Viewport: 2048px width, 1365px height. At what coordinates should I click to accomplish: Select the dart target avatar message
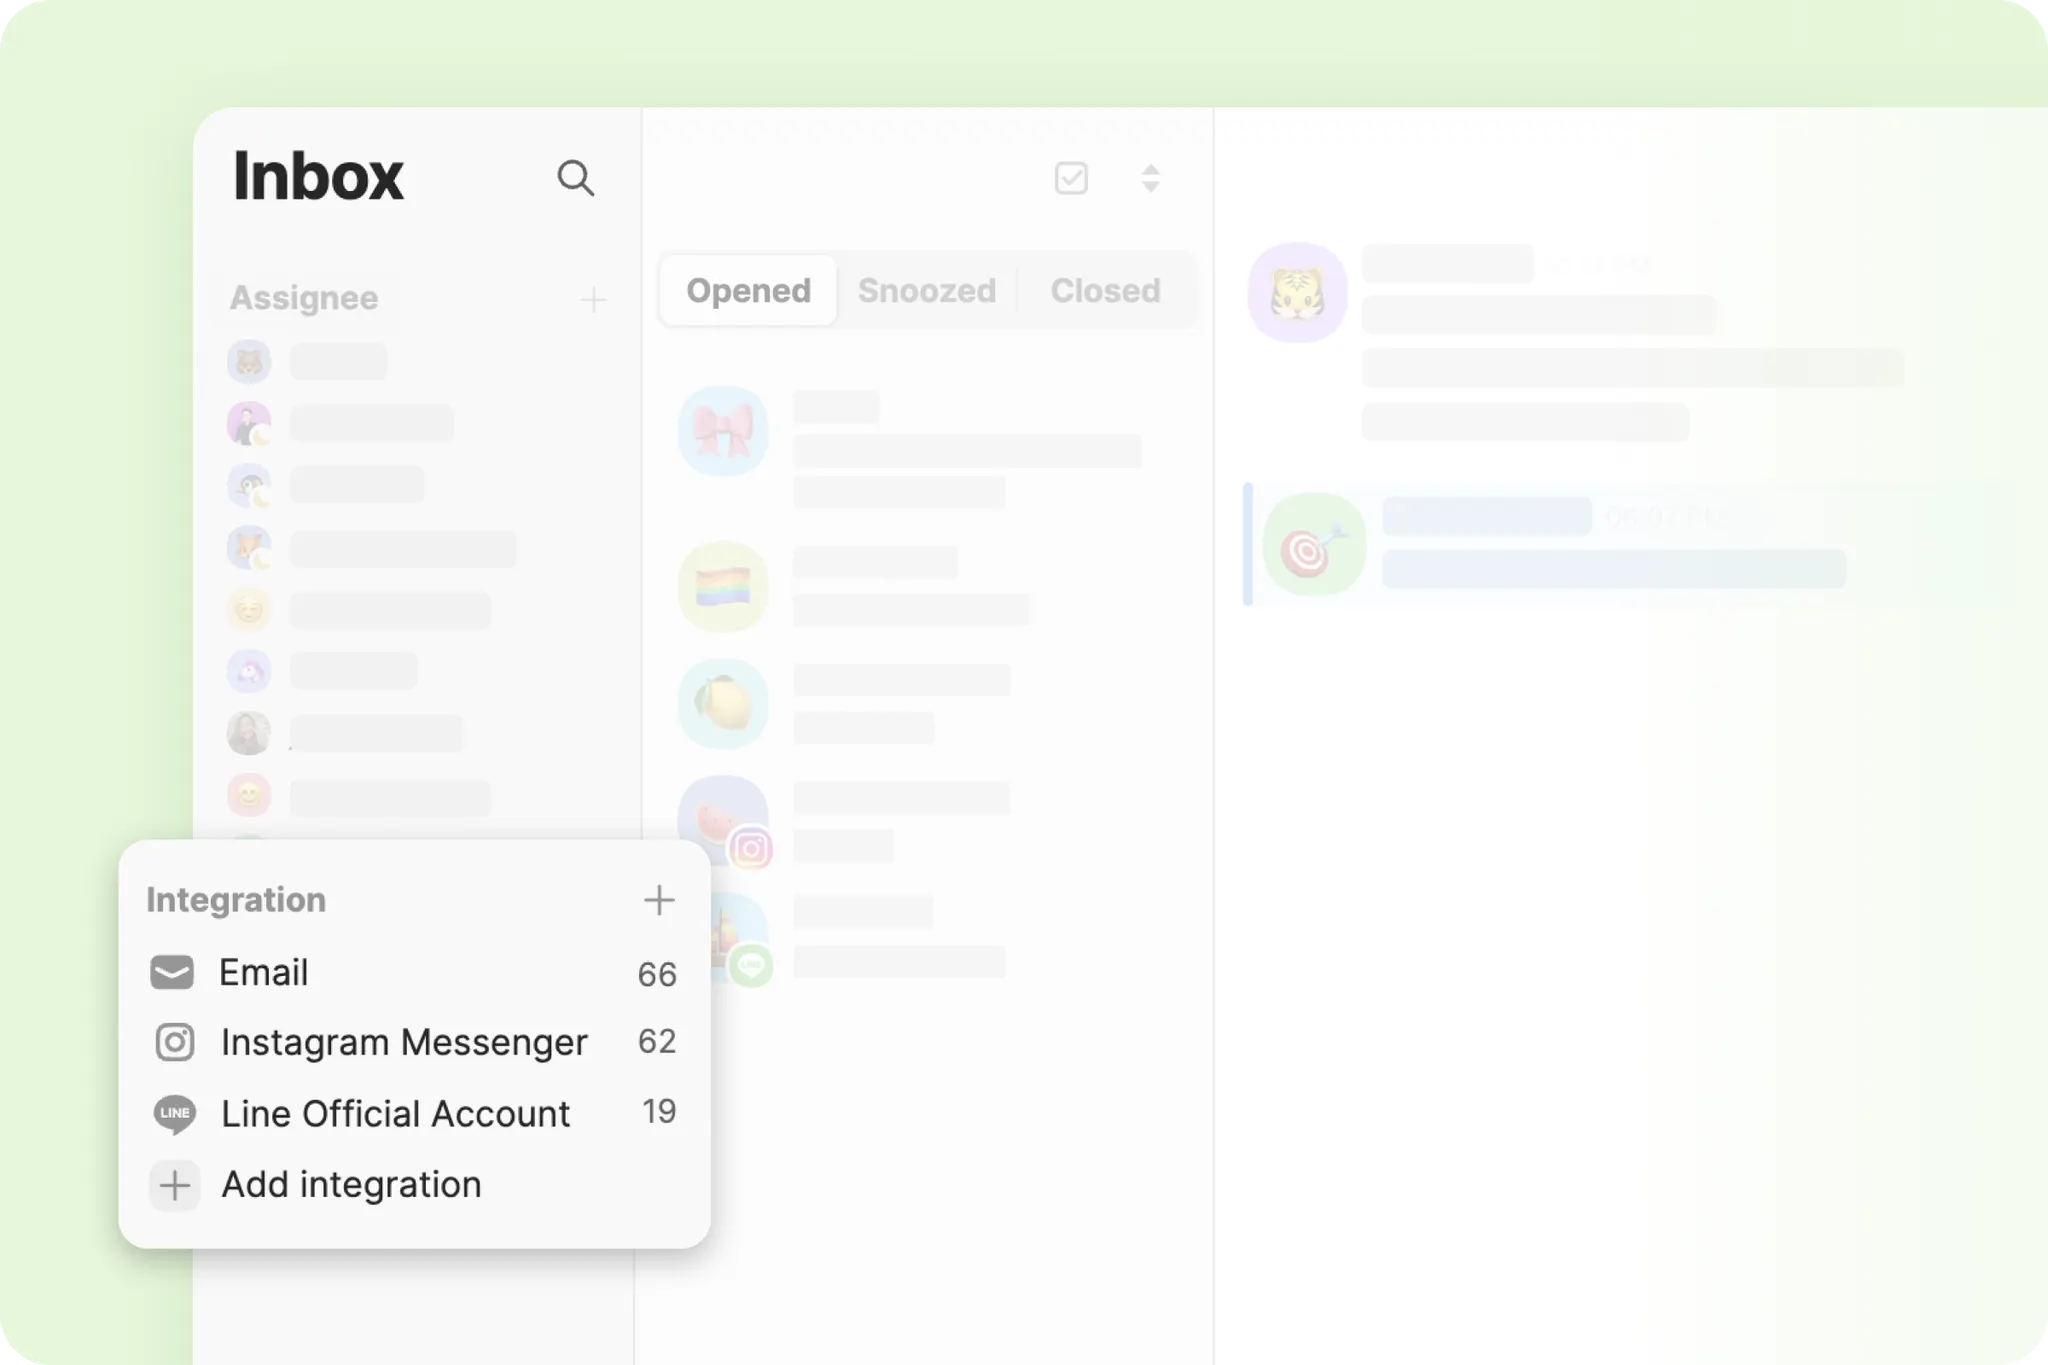pos(1313,546)
